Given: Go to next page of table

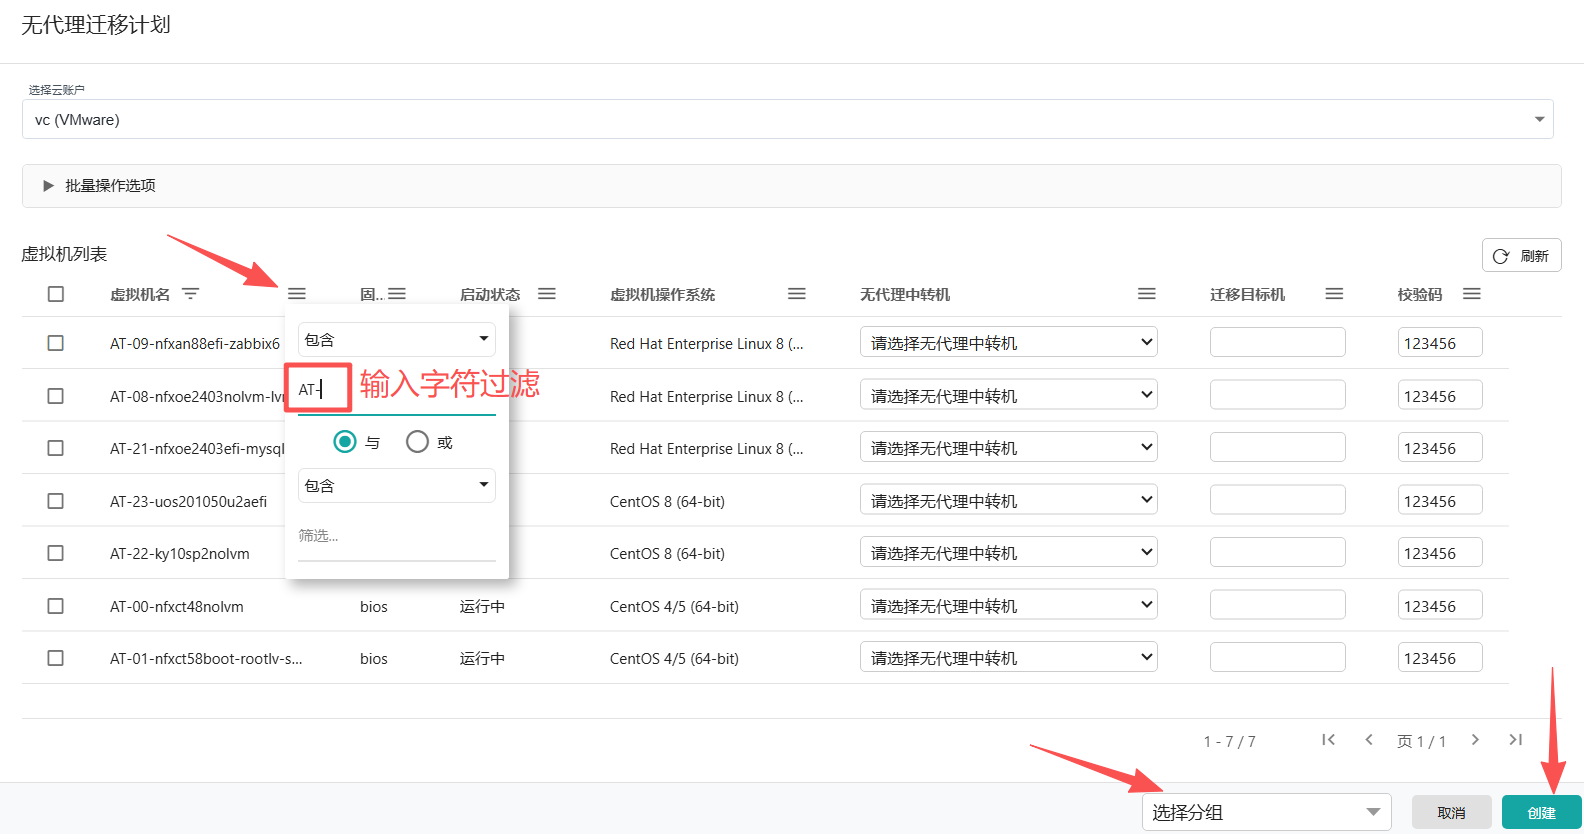Looking at the screenshot, I should click(x=1475, y=740).
